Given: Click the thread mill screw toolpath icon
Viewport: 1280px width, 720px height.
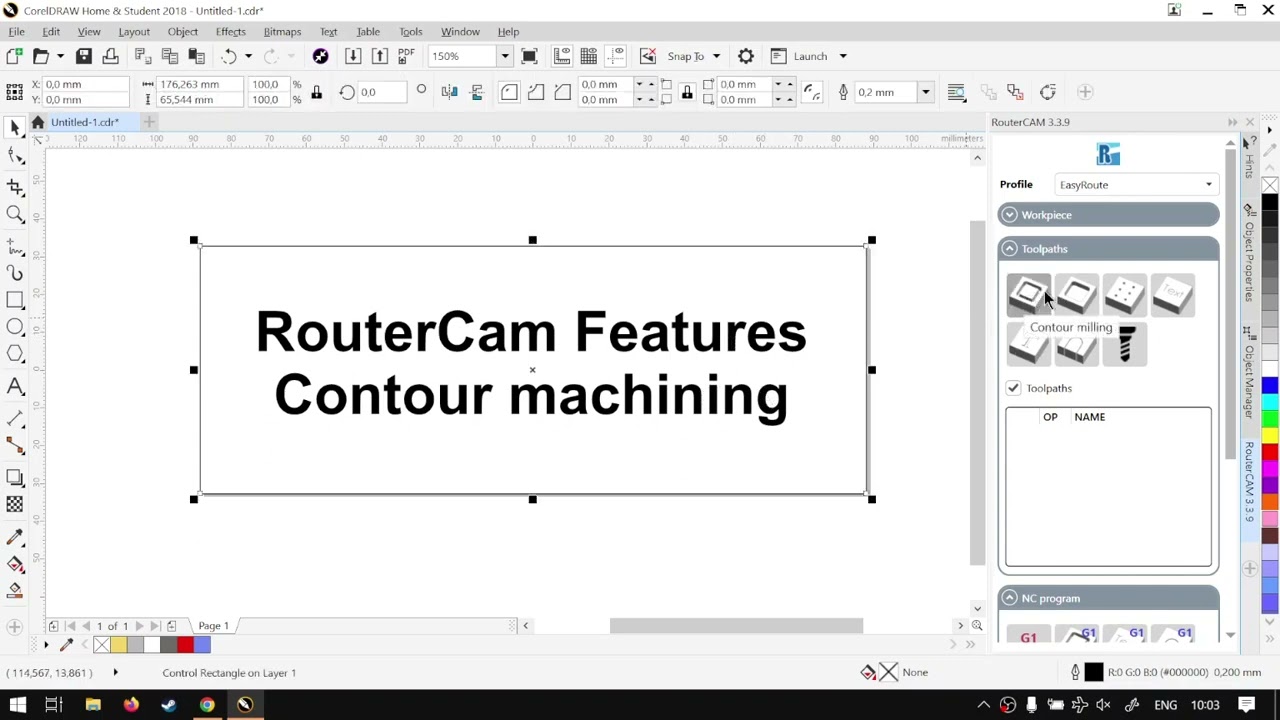Looking at the screenshot, I should (x=1126, y=345).
